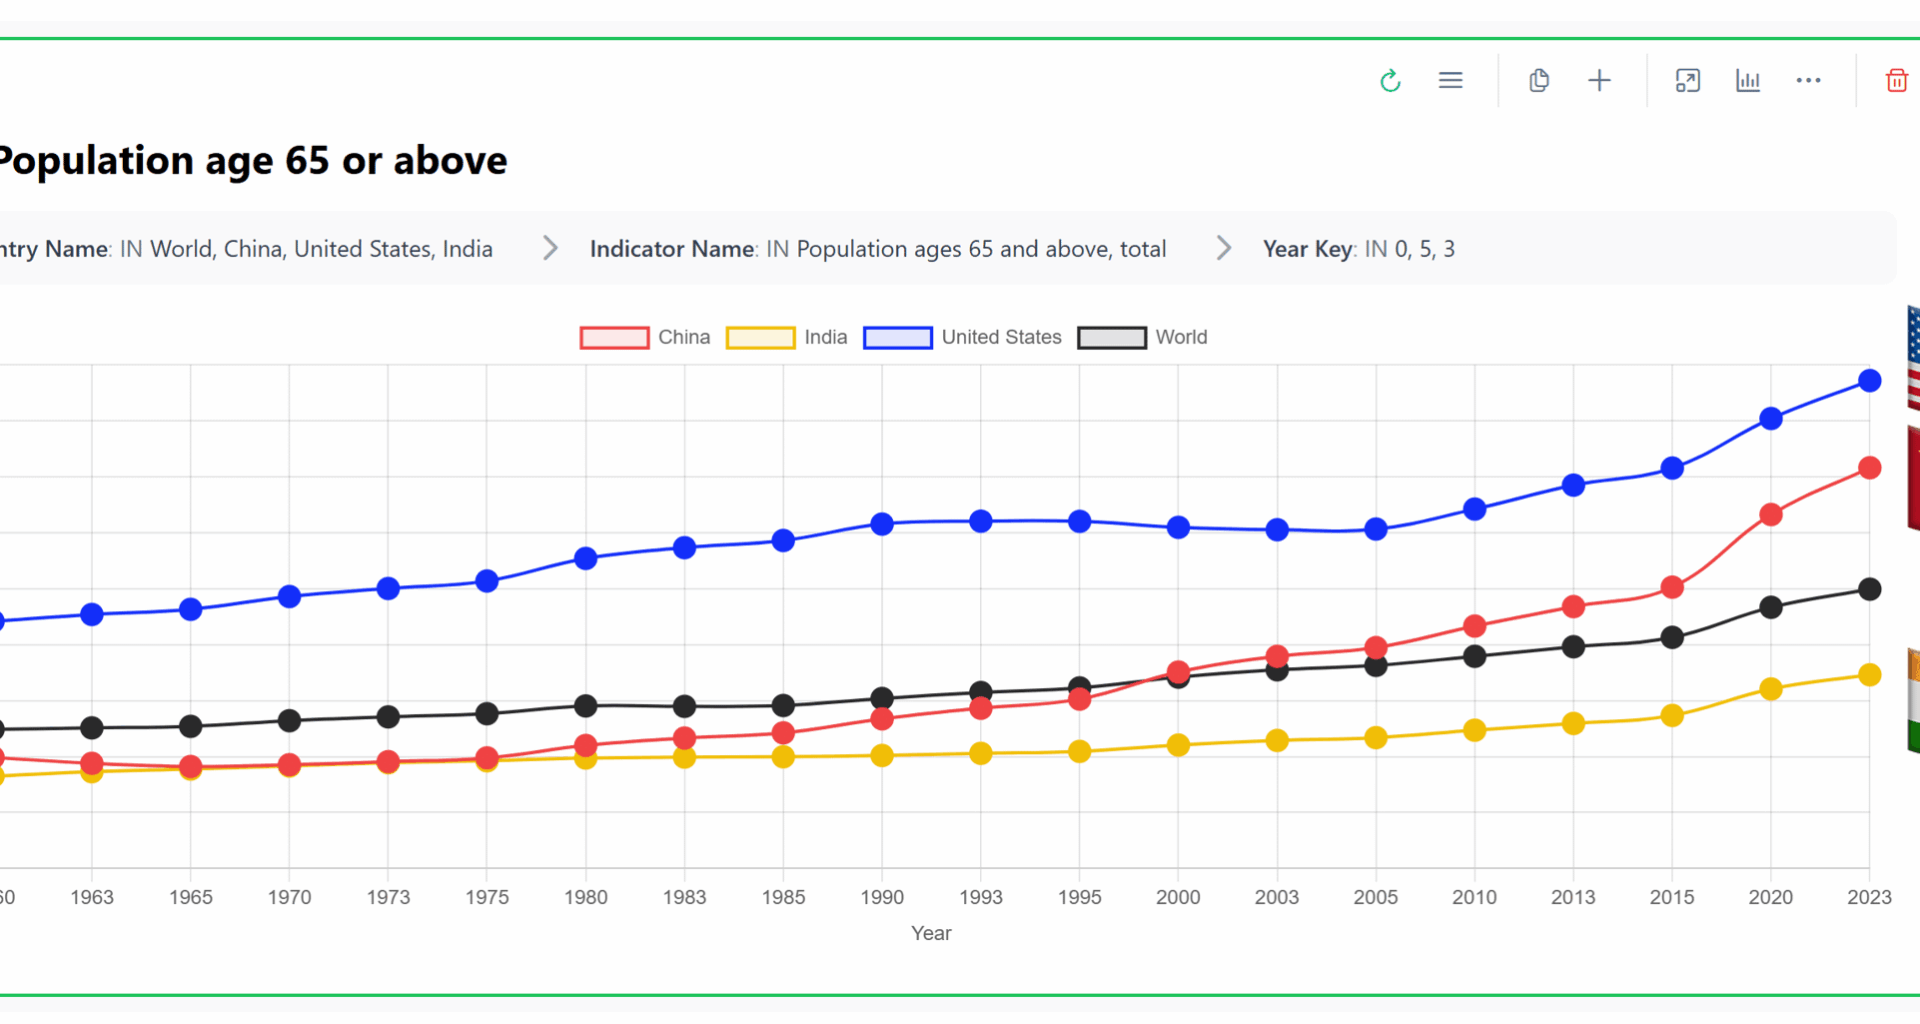
Task: Click the United States legend color swatch
Action: (x=897, y=337)
